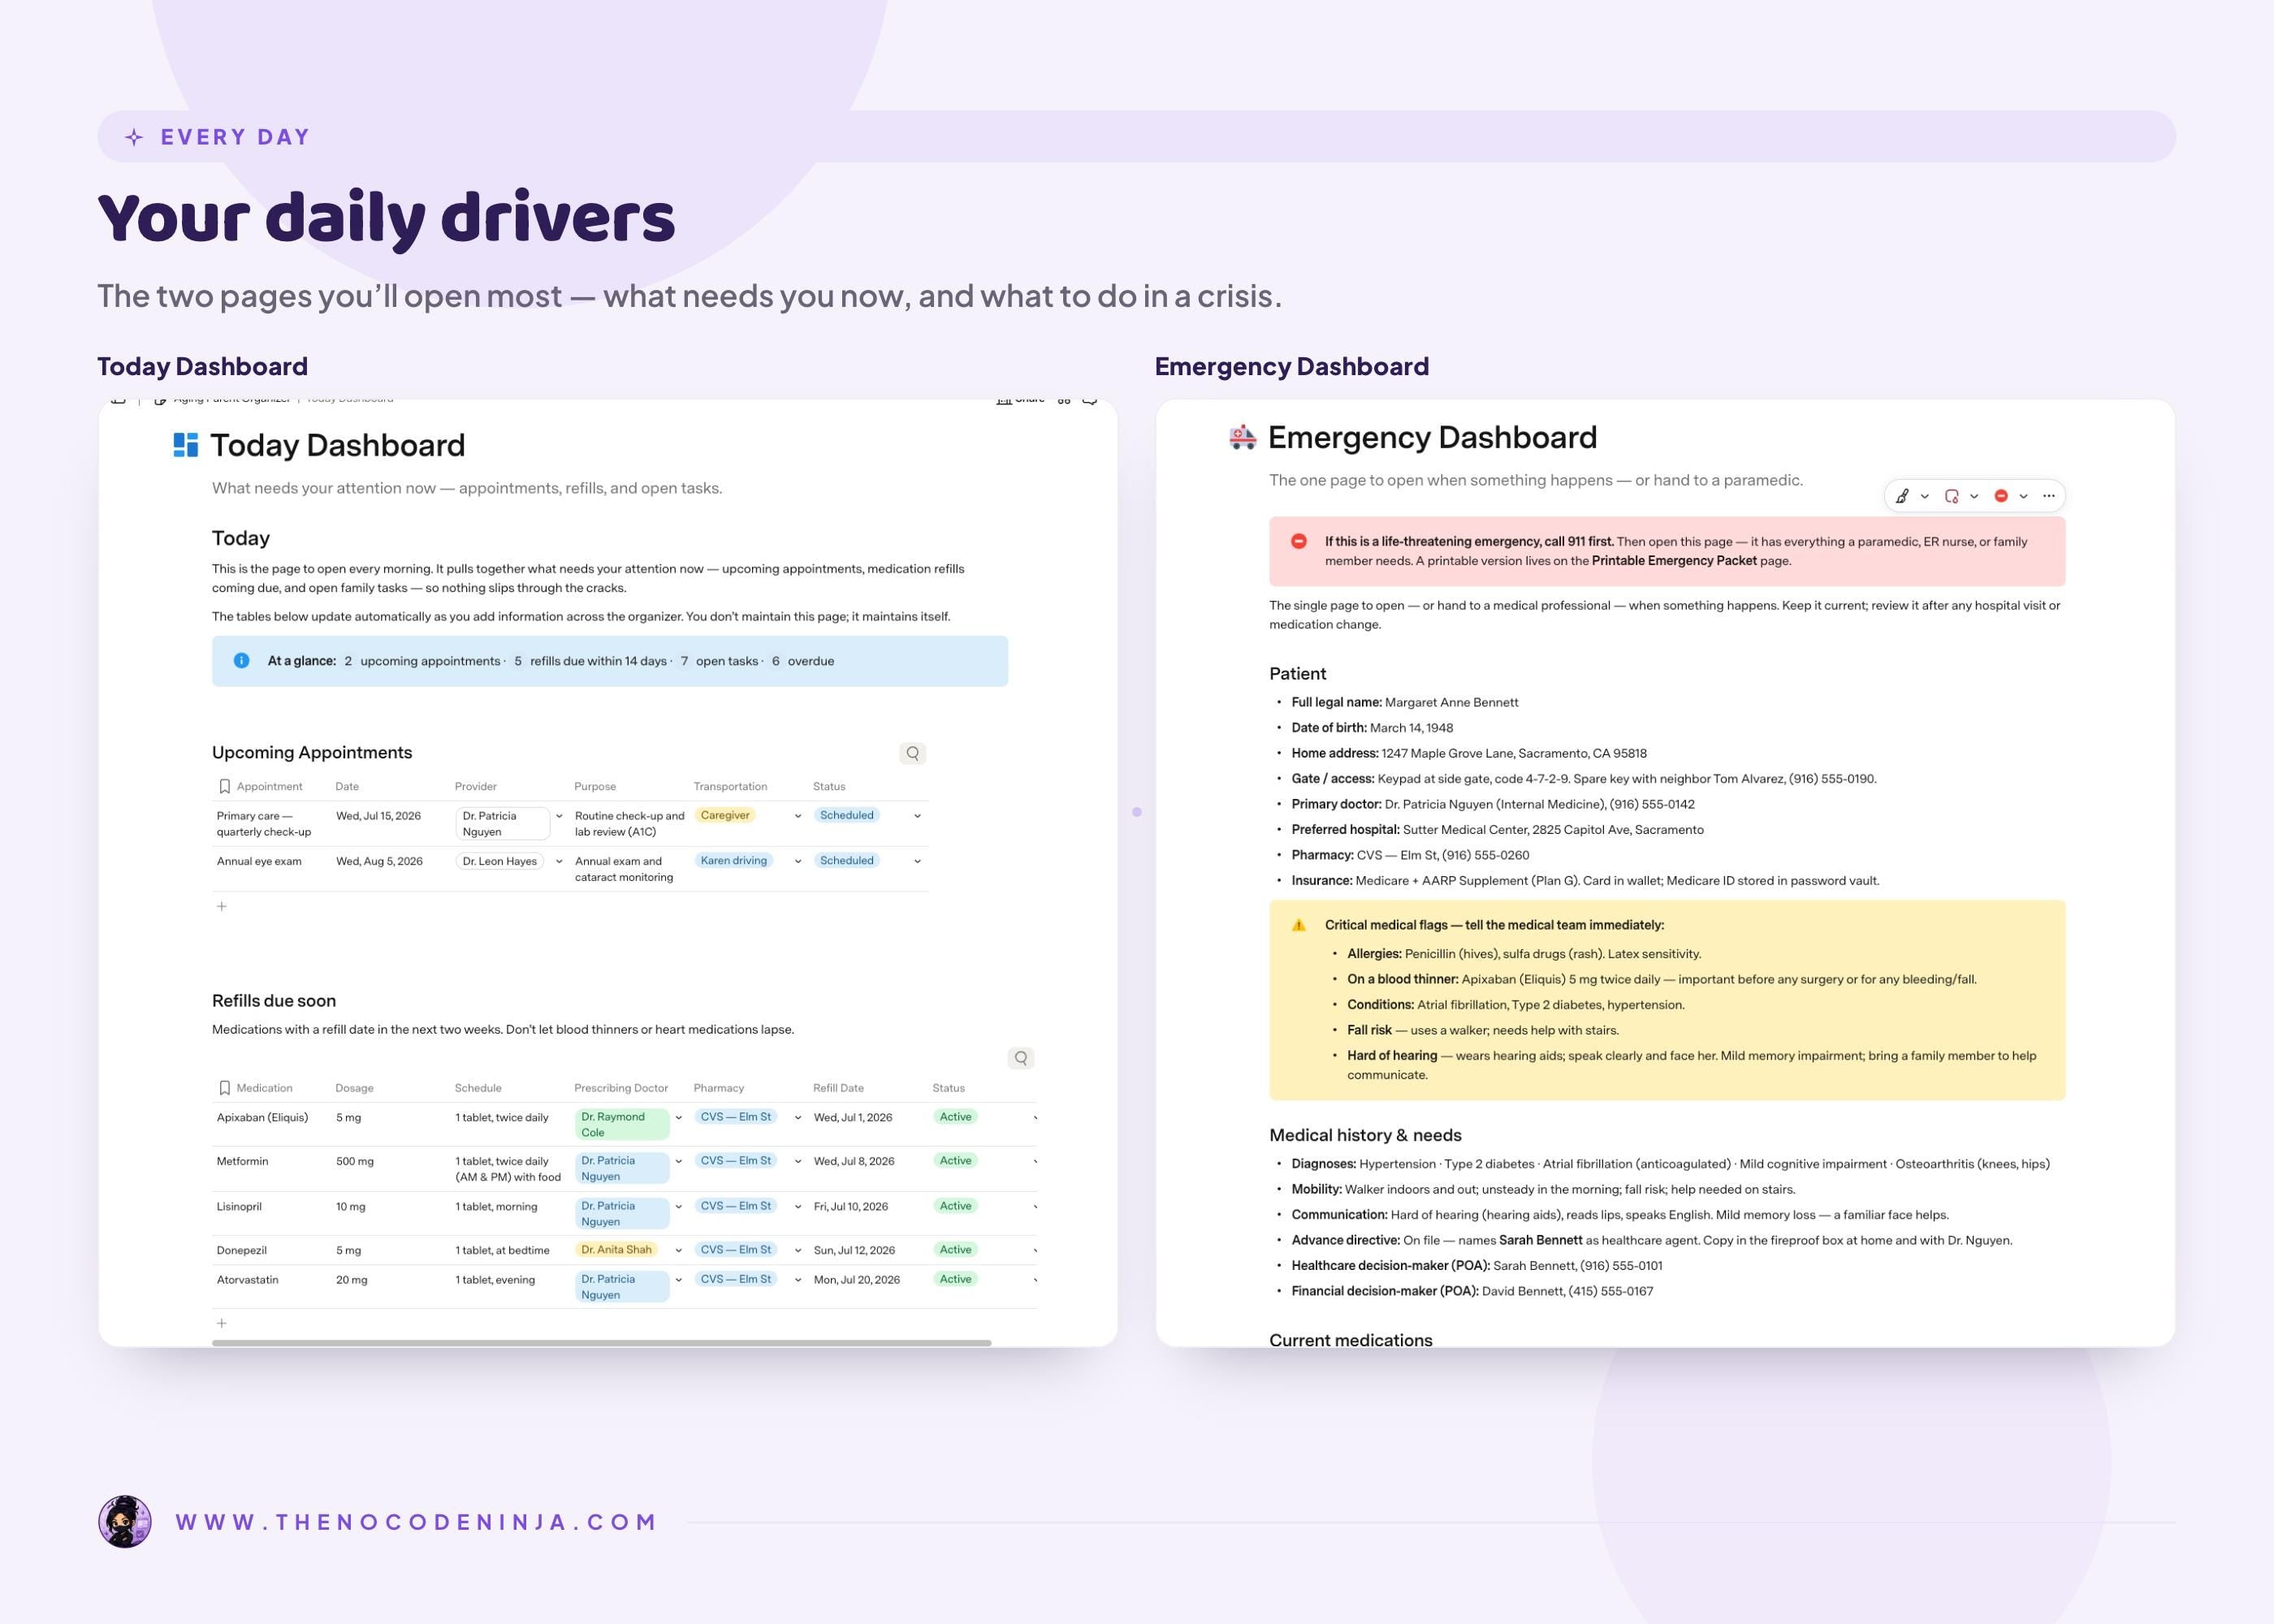The width and height of the screenshot is (2274, 1624).
Task: Expand the callout icon dropdown arrow
Action: (2023, 496)
